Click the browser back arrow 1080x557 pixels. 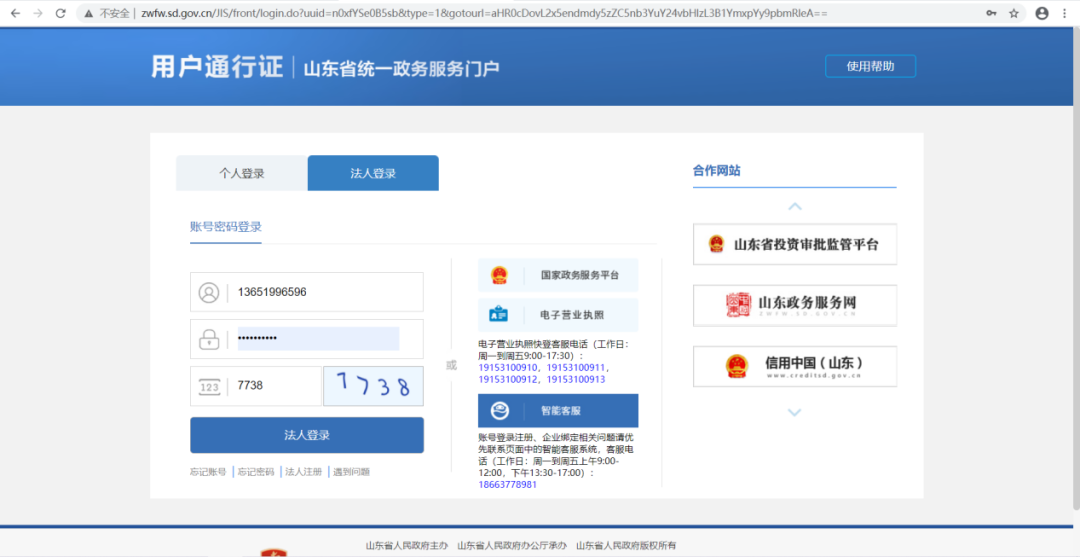point(15,13)
